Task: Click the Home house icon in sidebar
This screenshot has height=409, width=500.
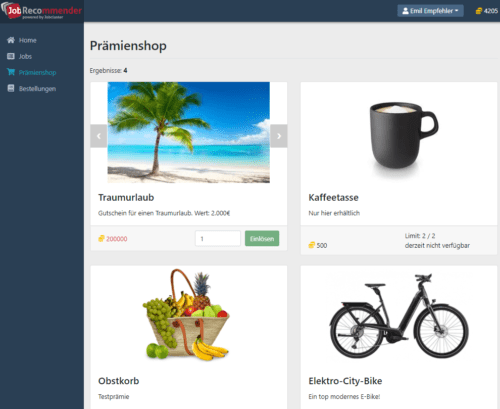Action: 11,40
